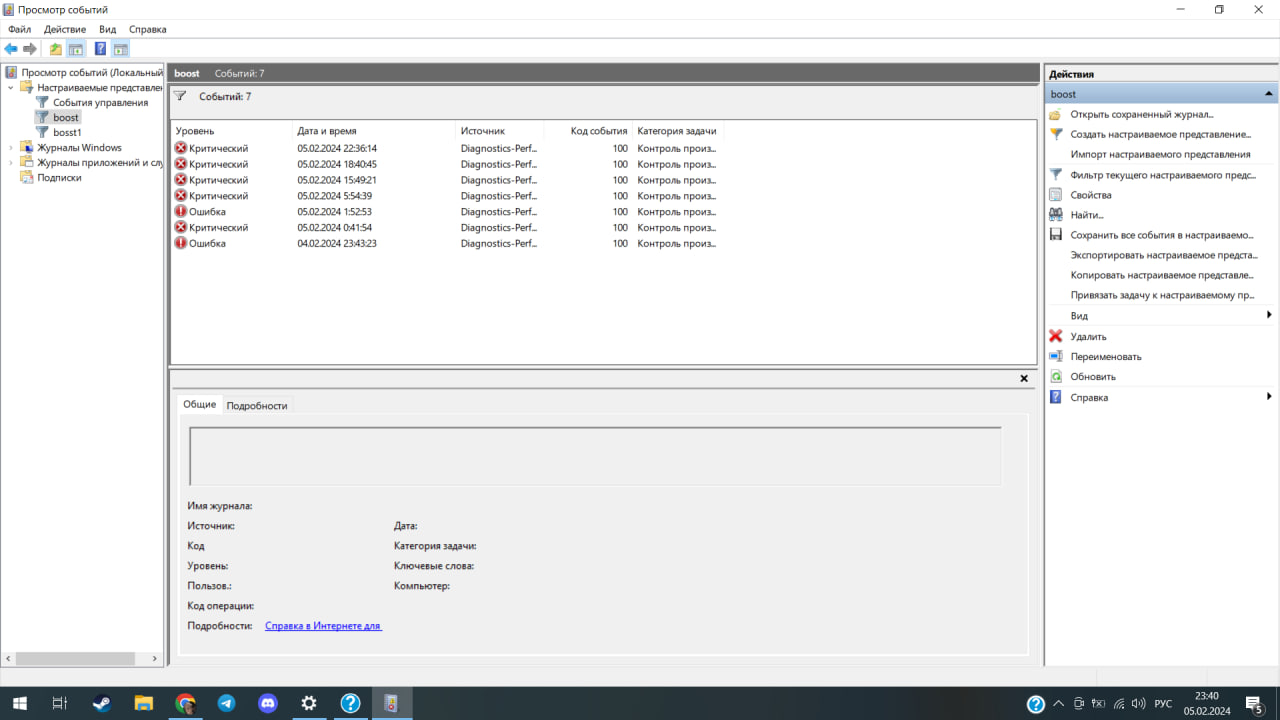Click the Back arrow toolbar icon
Screen dimensions: 1280x720
click(x=11, y=49)
